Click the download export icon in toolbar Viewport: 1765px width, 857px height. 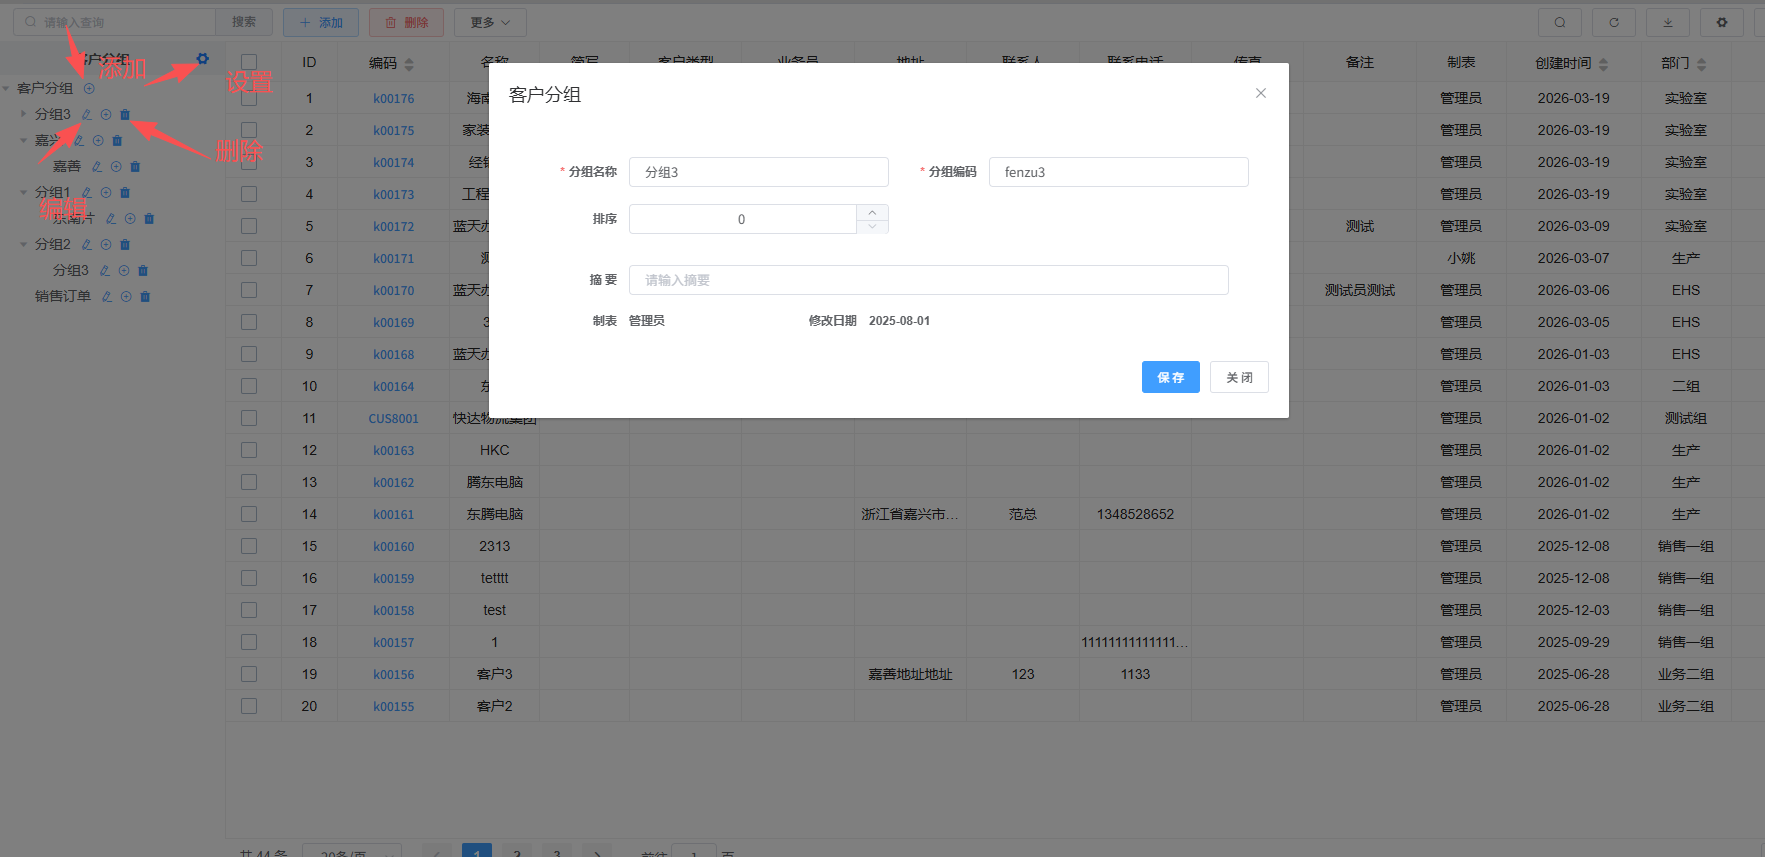pyautogui.click(x=1667, y=22)
